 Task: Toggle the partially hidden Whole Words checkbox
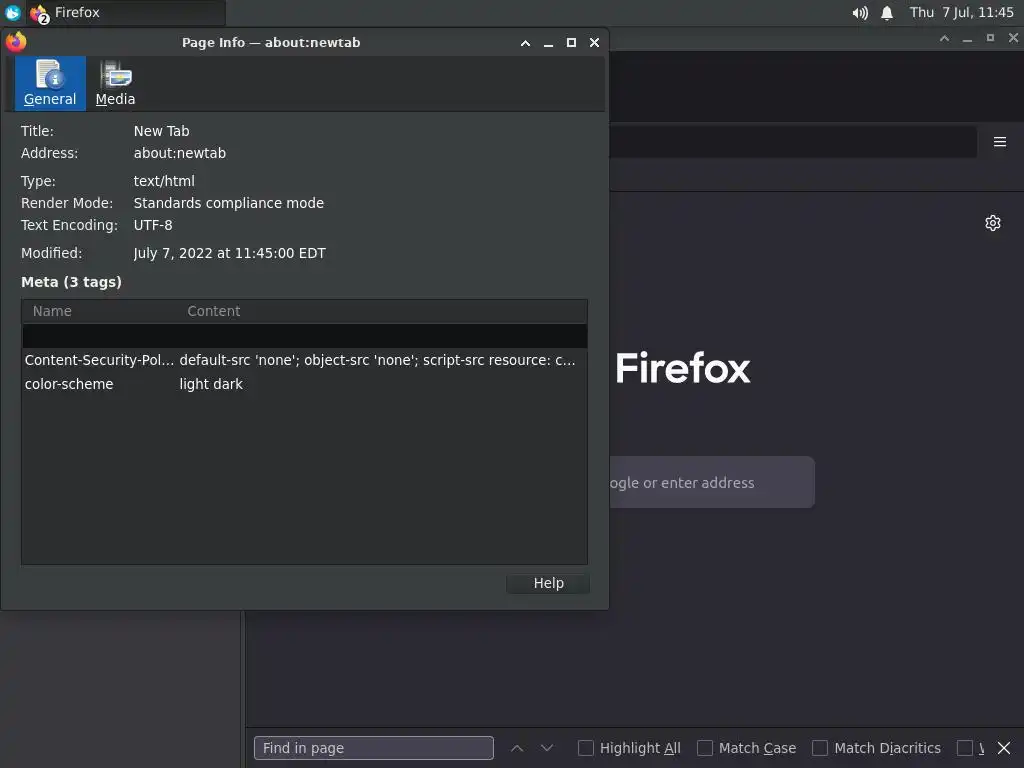click(x=965, y=748)
